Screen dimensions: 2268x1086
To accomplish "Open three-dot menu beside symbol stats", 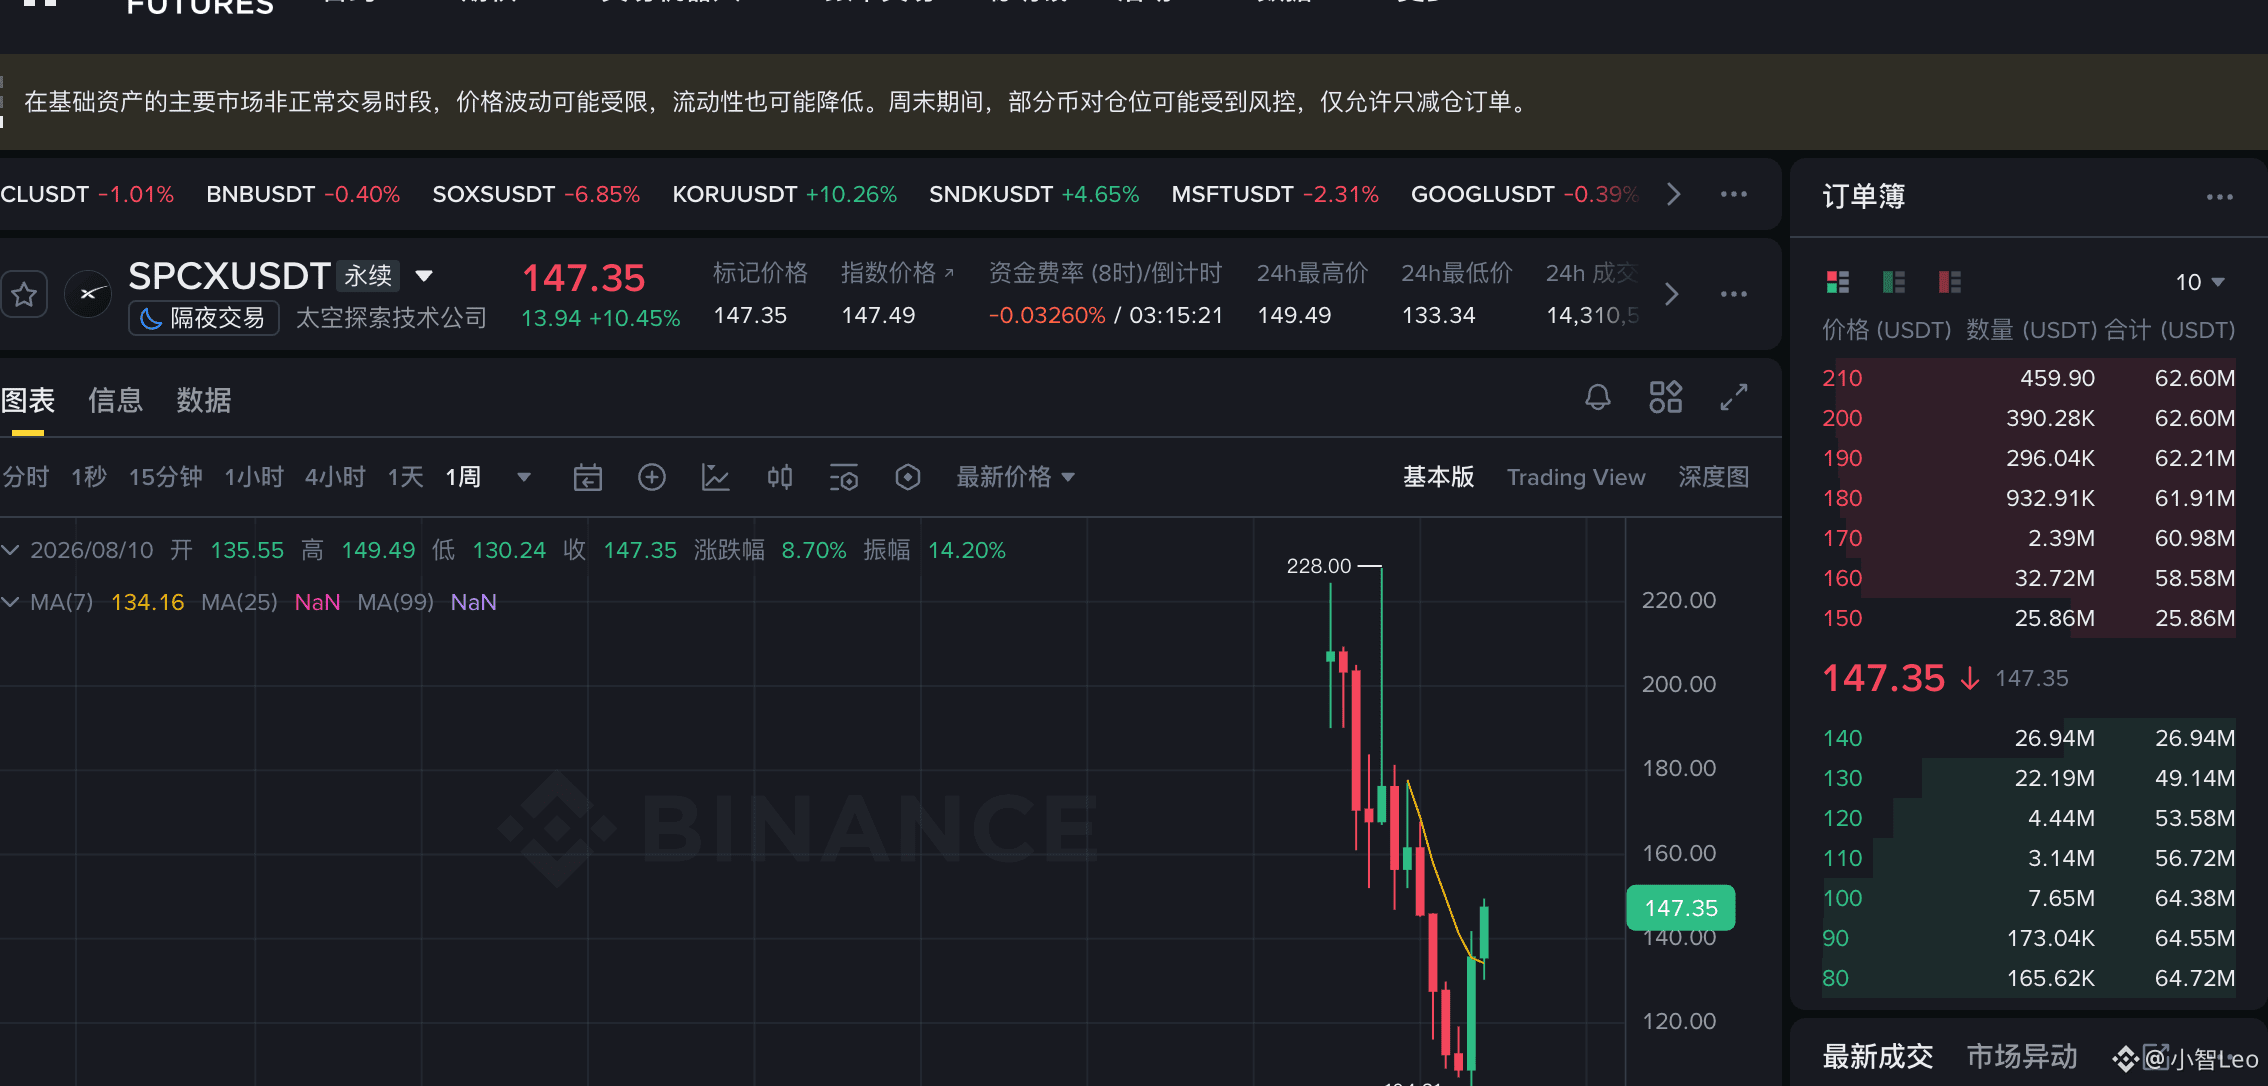I will coord(1734,294).
